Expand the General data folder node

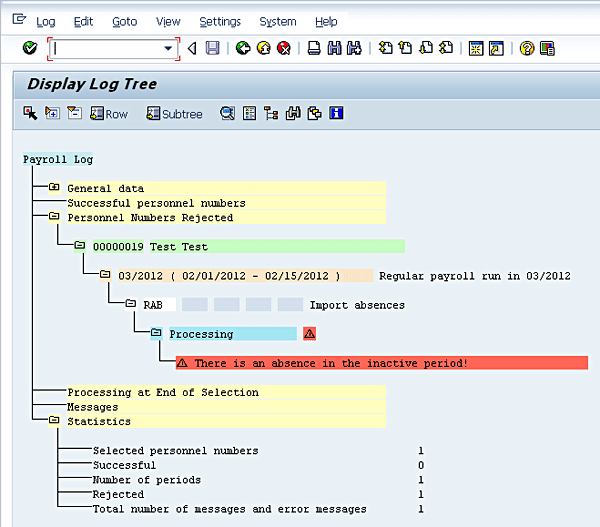point(54,188)
